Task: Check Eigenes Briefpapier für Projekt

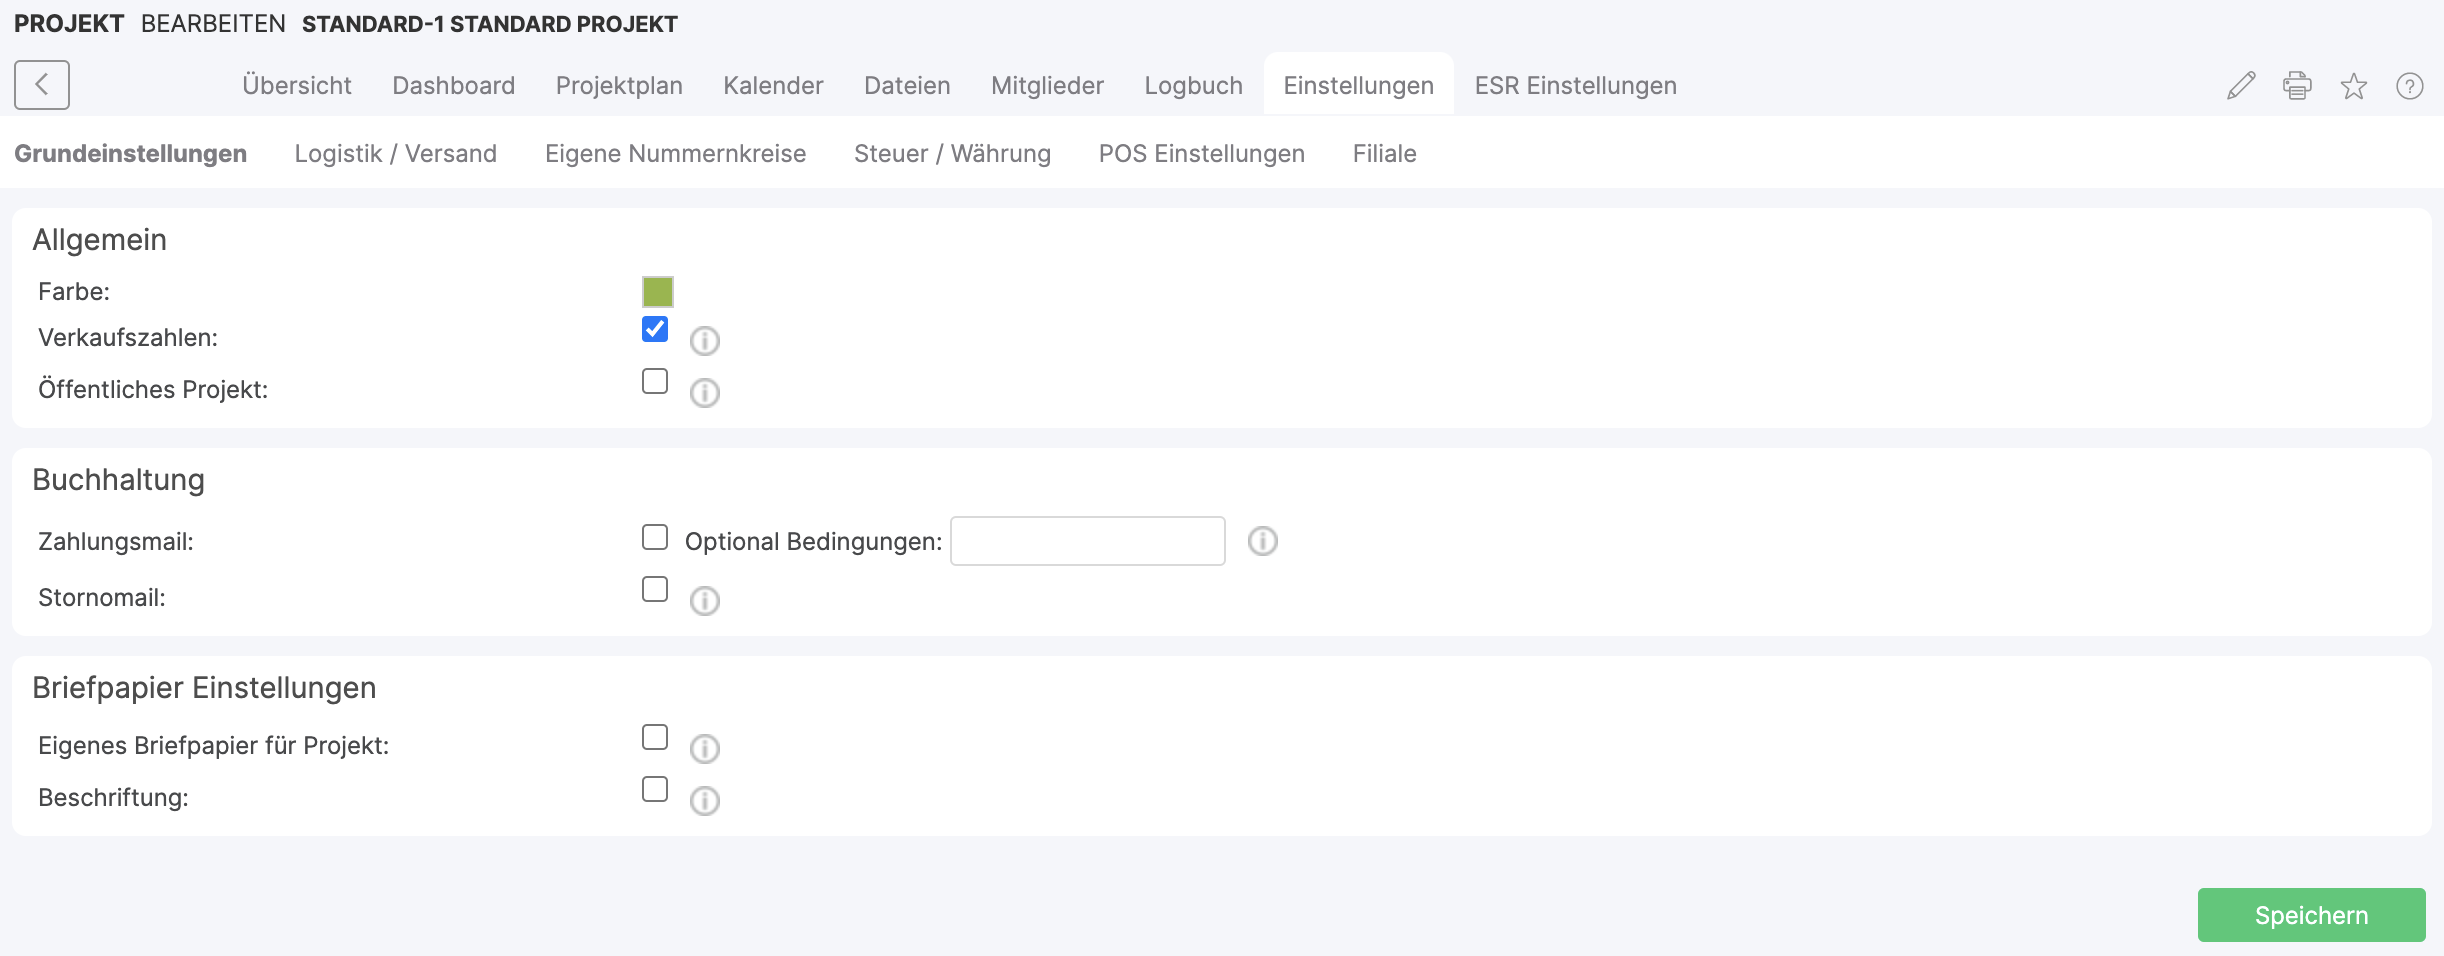Action: [655, 737]
